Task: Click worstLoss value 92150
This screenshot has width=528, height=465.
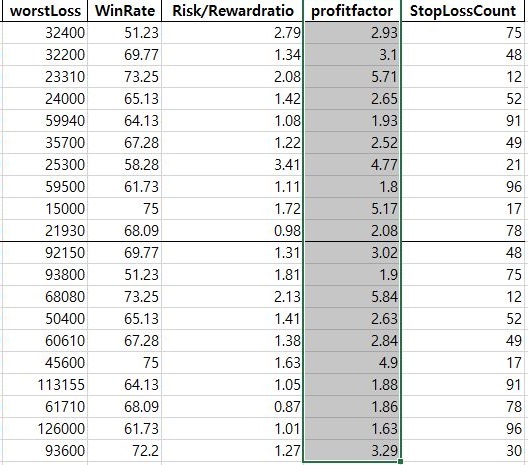Action: click(x=45, y=253)
